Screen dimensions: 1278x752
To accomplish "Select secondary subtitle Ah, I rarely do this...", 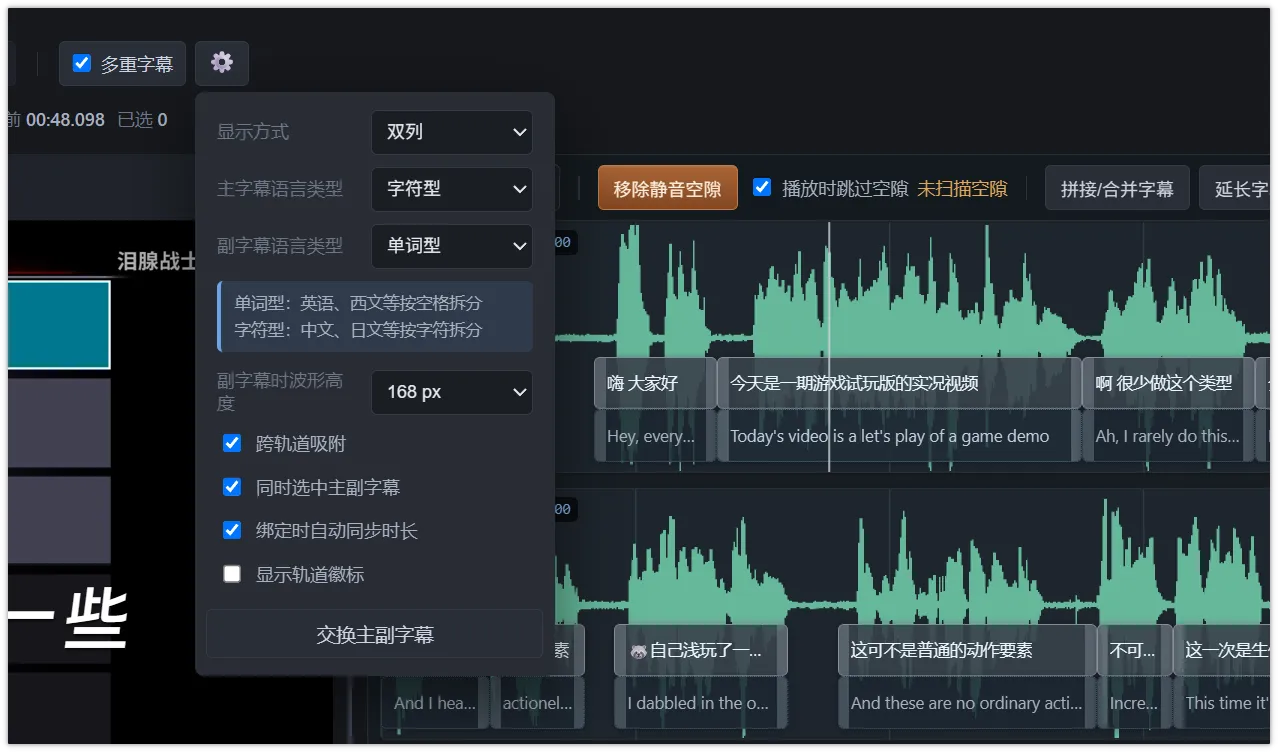I will [x=1168, y=436].
